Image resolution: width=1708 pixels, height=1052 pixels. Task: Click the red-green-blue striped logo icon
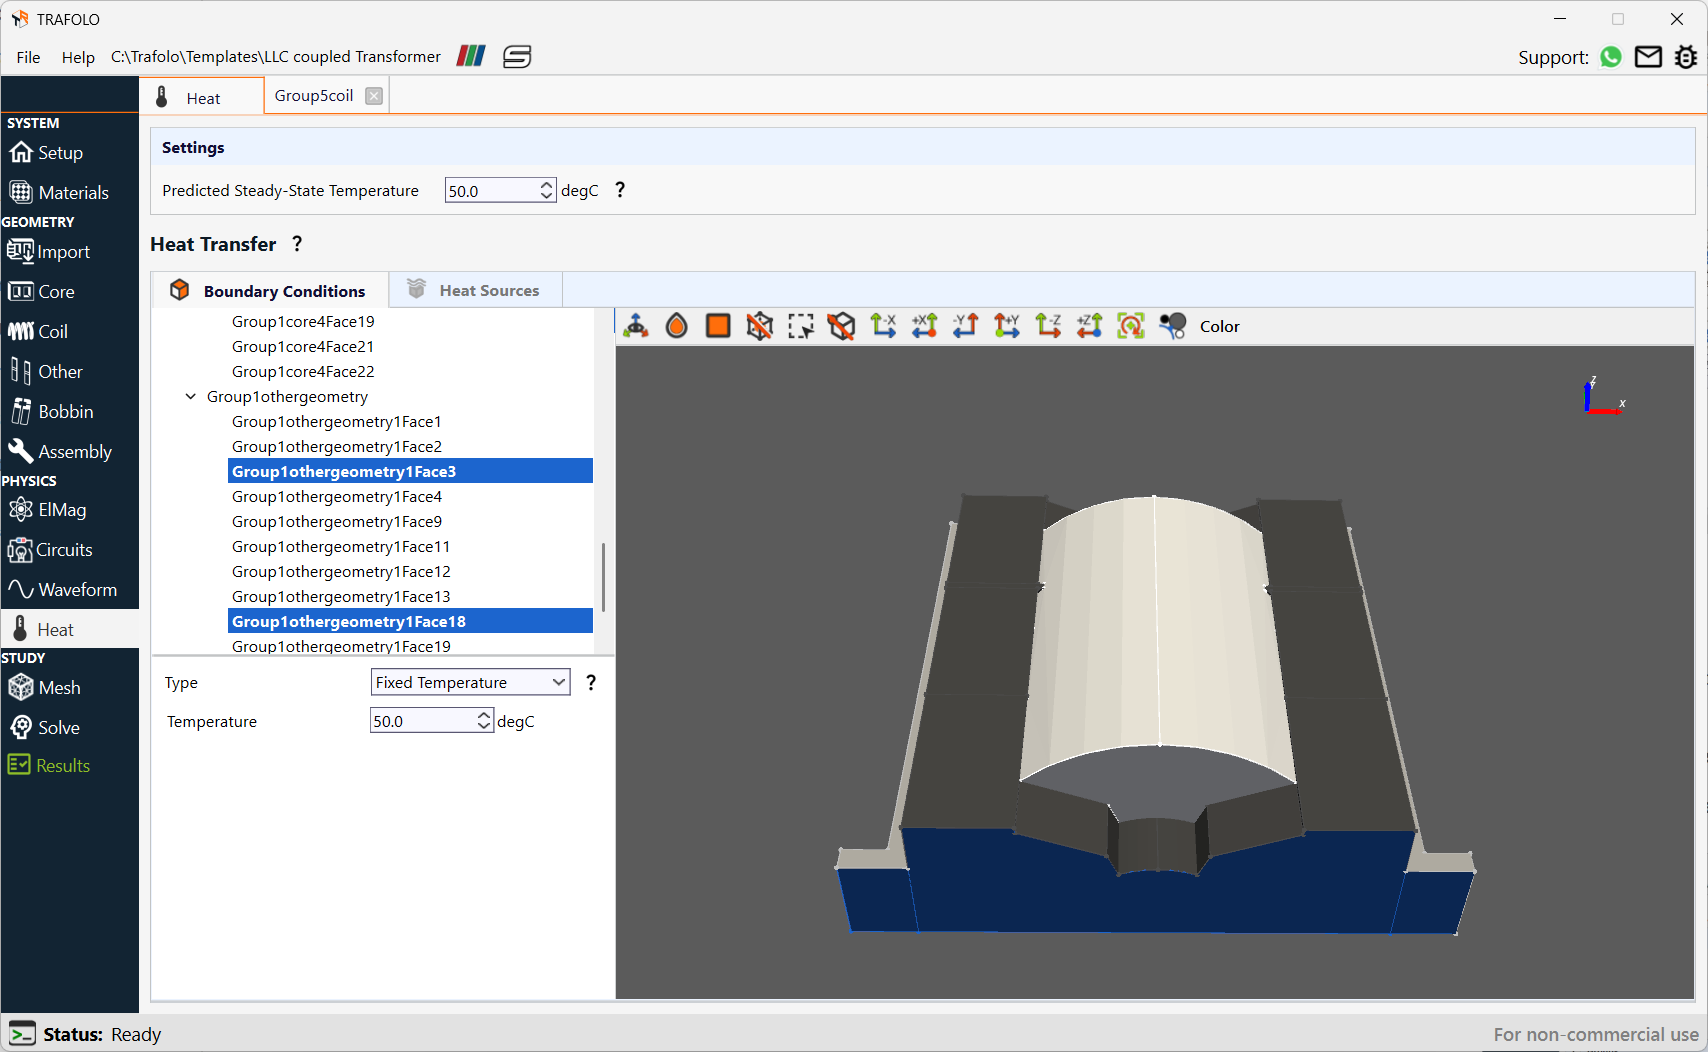471,56
